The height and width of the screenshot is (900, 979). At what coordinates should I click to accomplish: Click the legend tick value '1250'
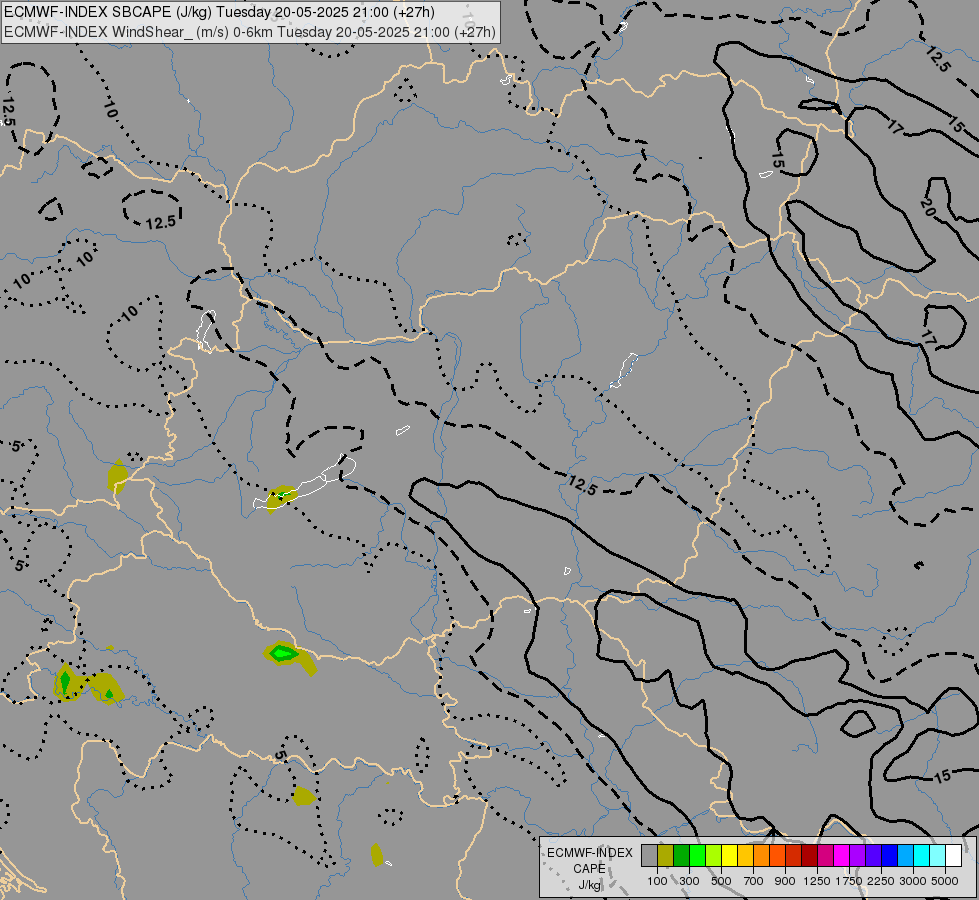pyautogui.click(x=817, y=881)
